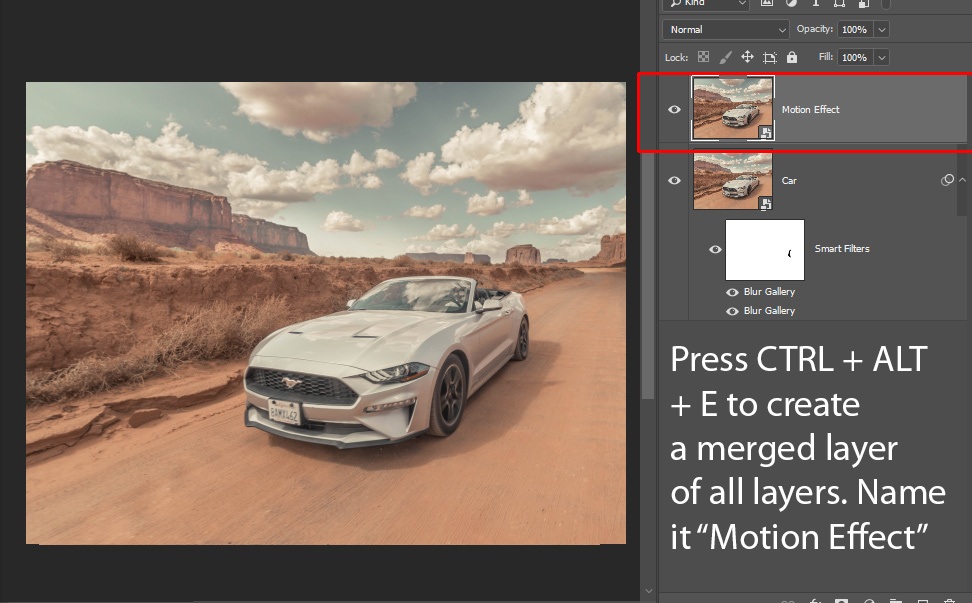Click the lock position move icon
This screenshot has width=972, height=603.
click(747, 58)
